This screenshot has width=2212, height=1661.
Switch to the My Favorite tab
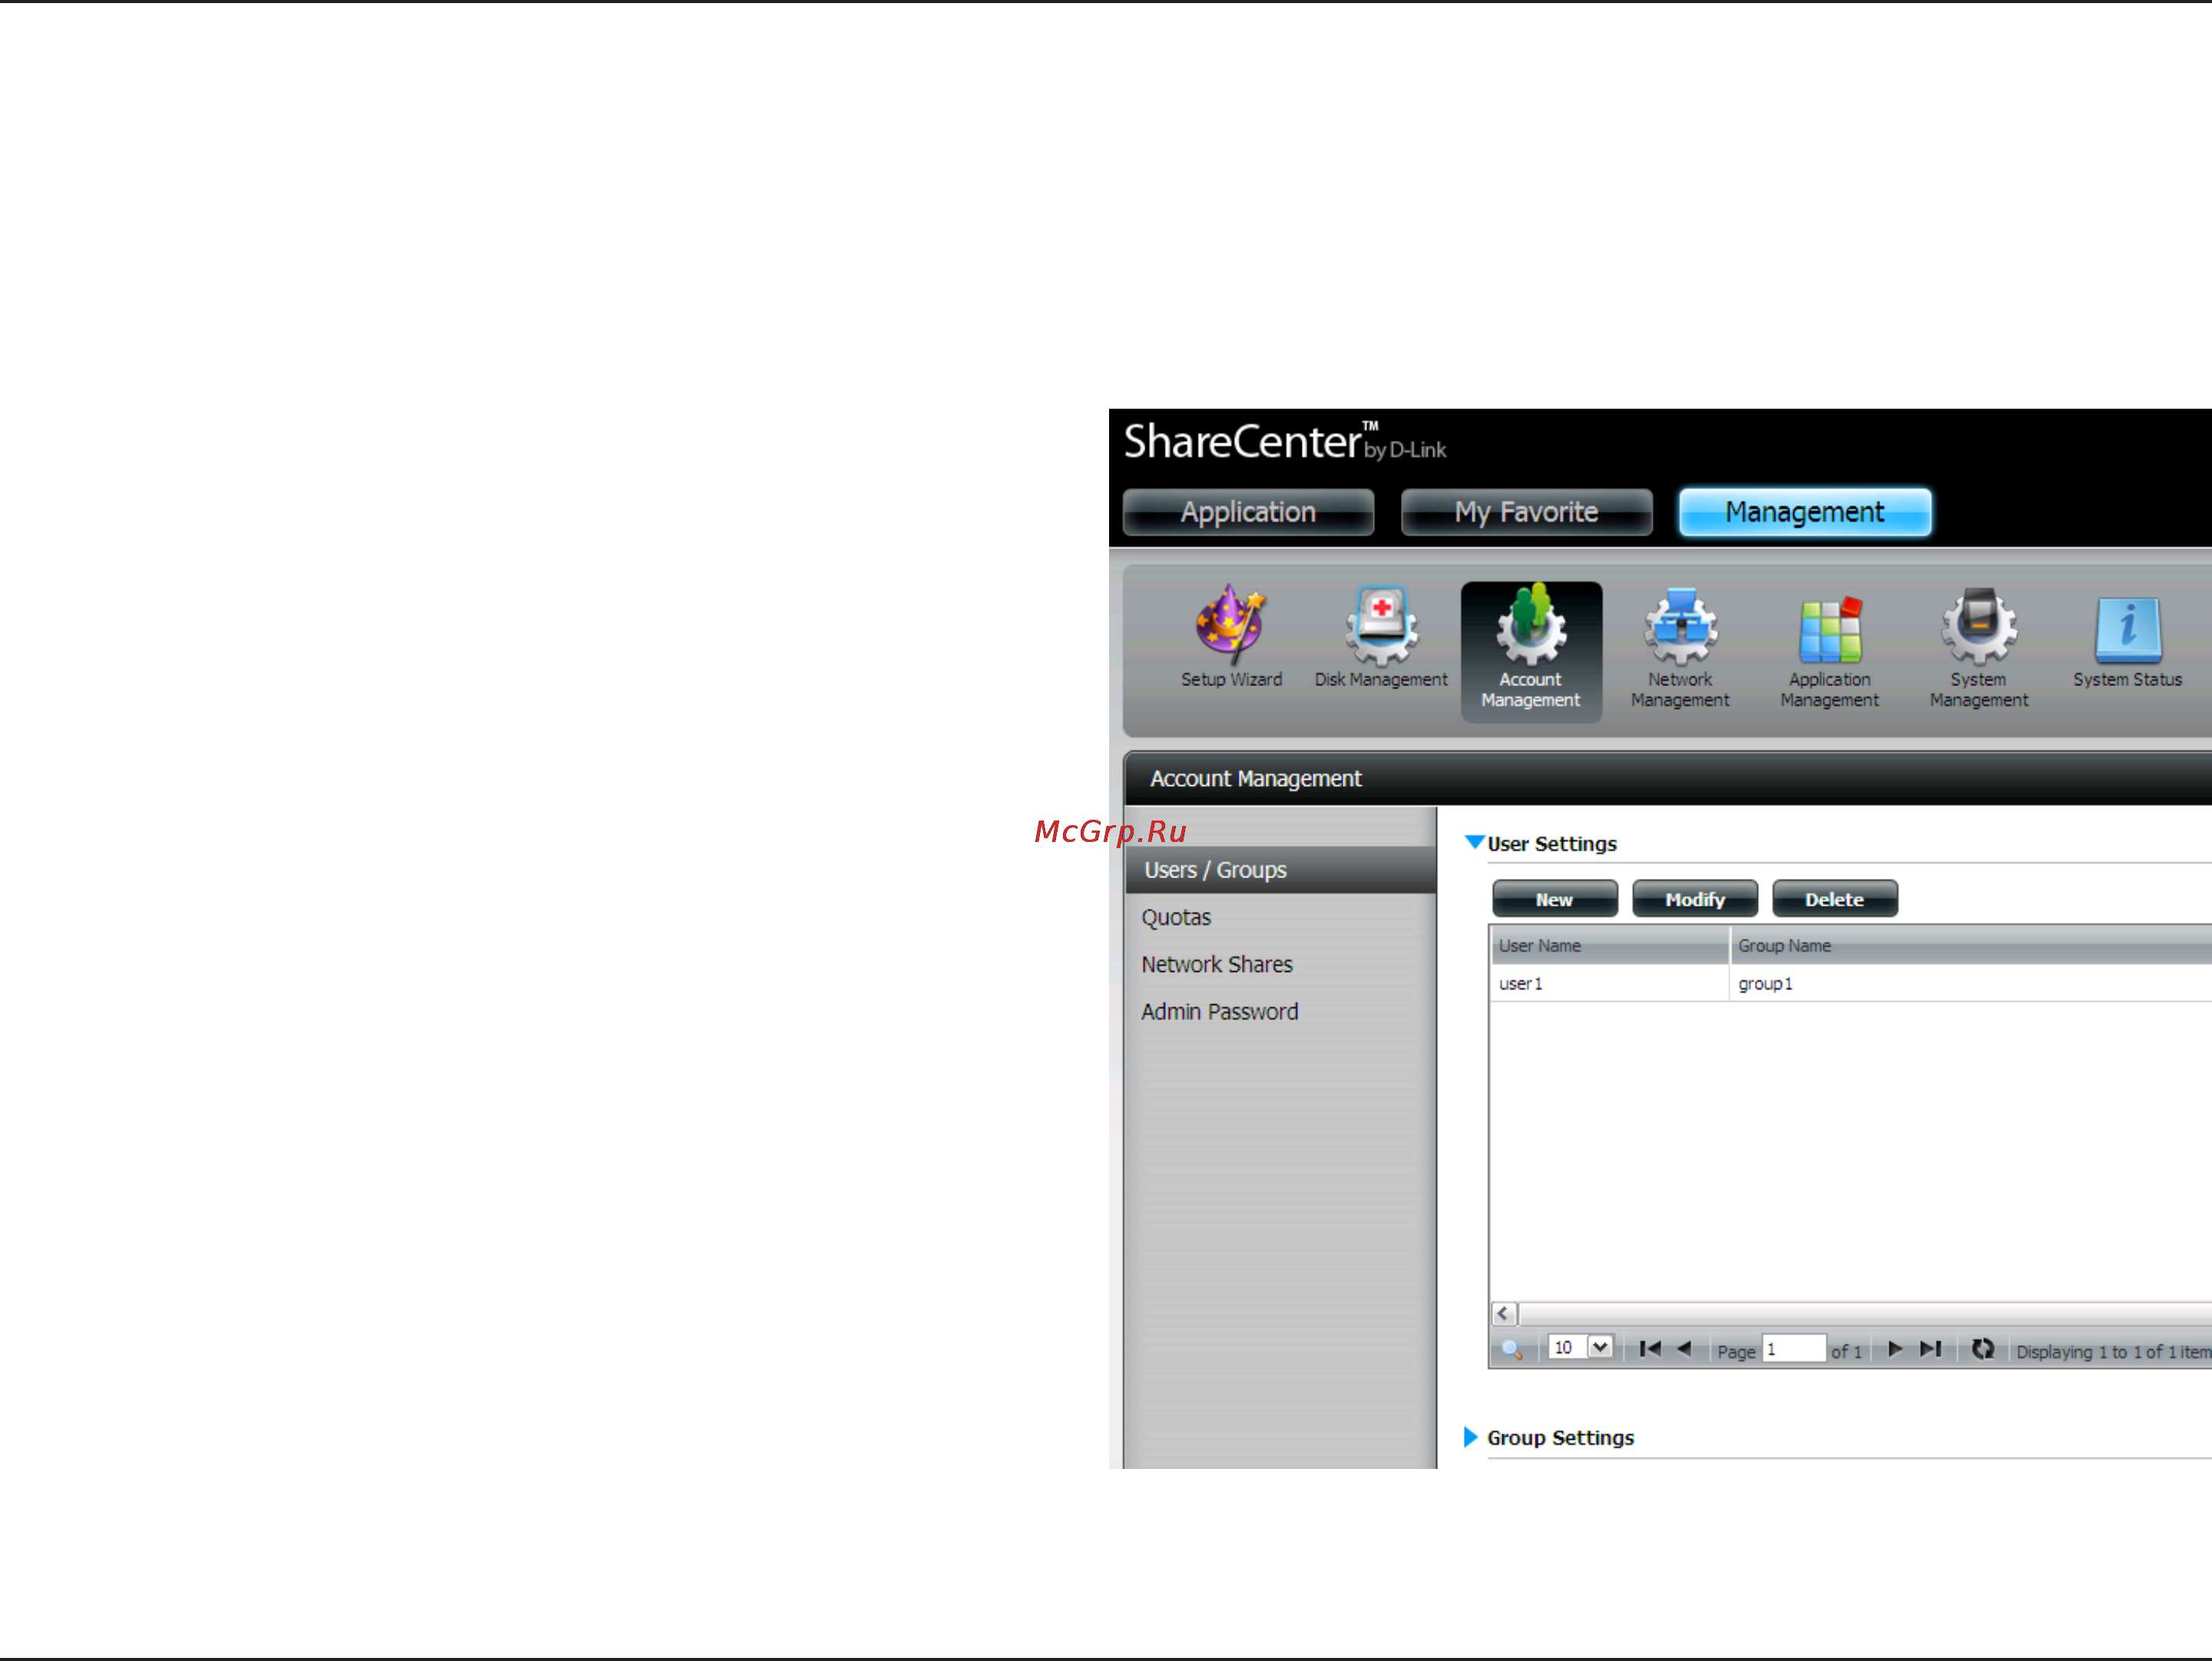[1526, 512]
